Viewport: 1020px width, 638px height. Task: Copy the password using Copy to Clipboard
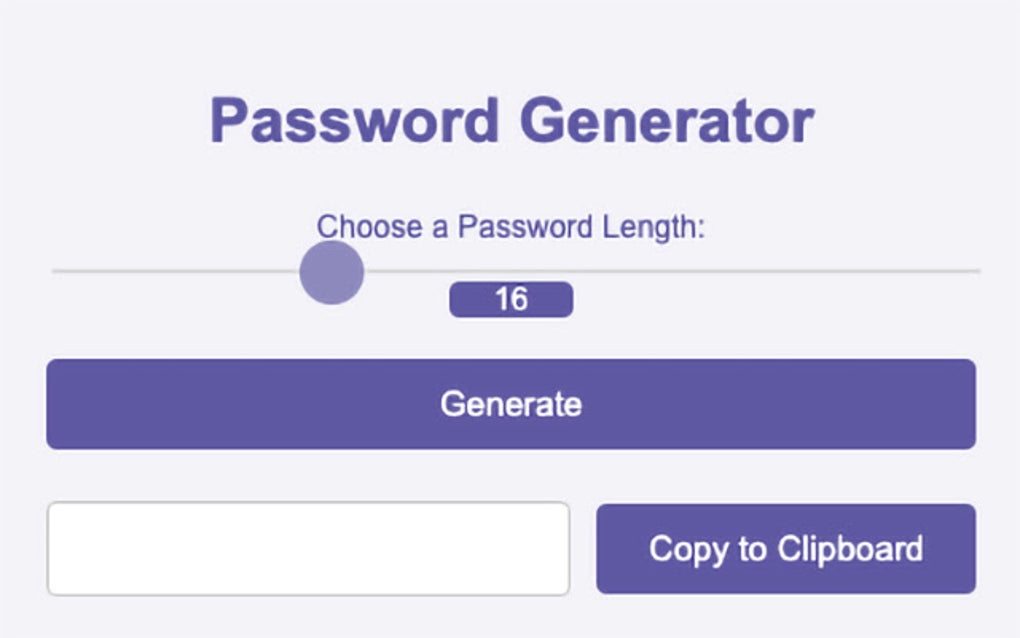point(786,548)
